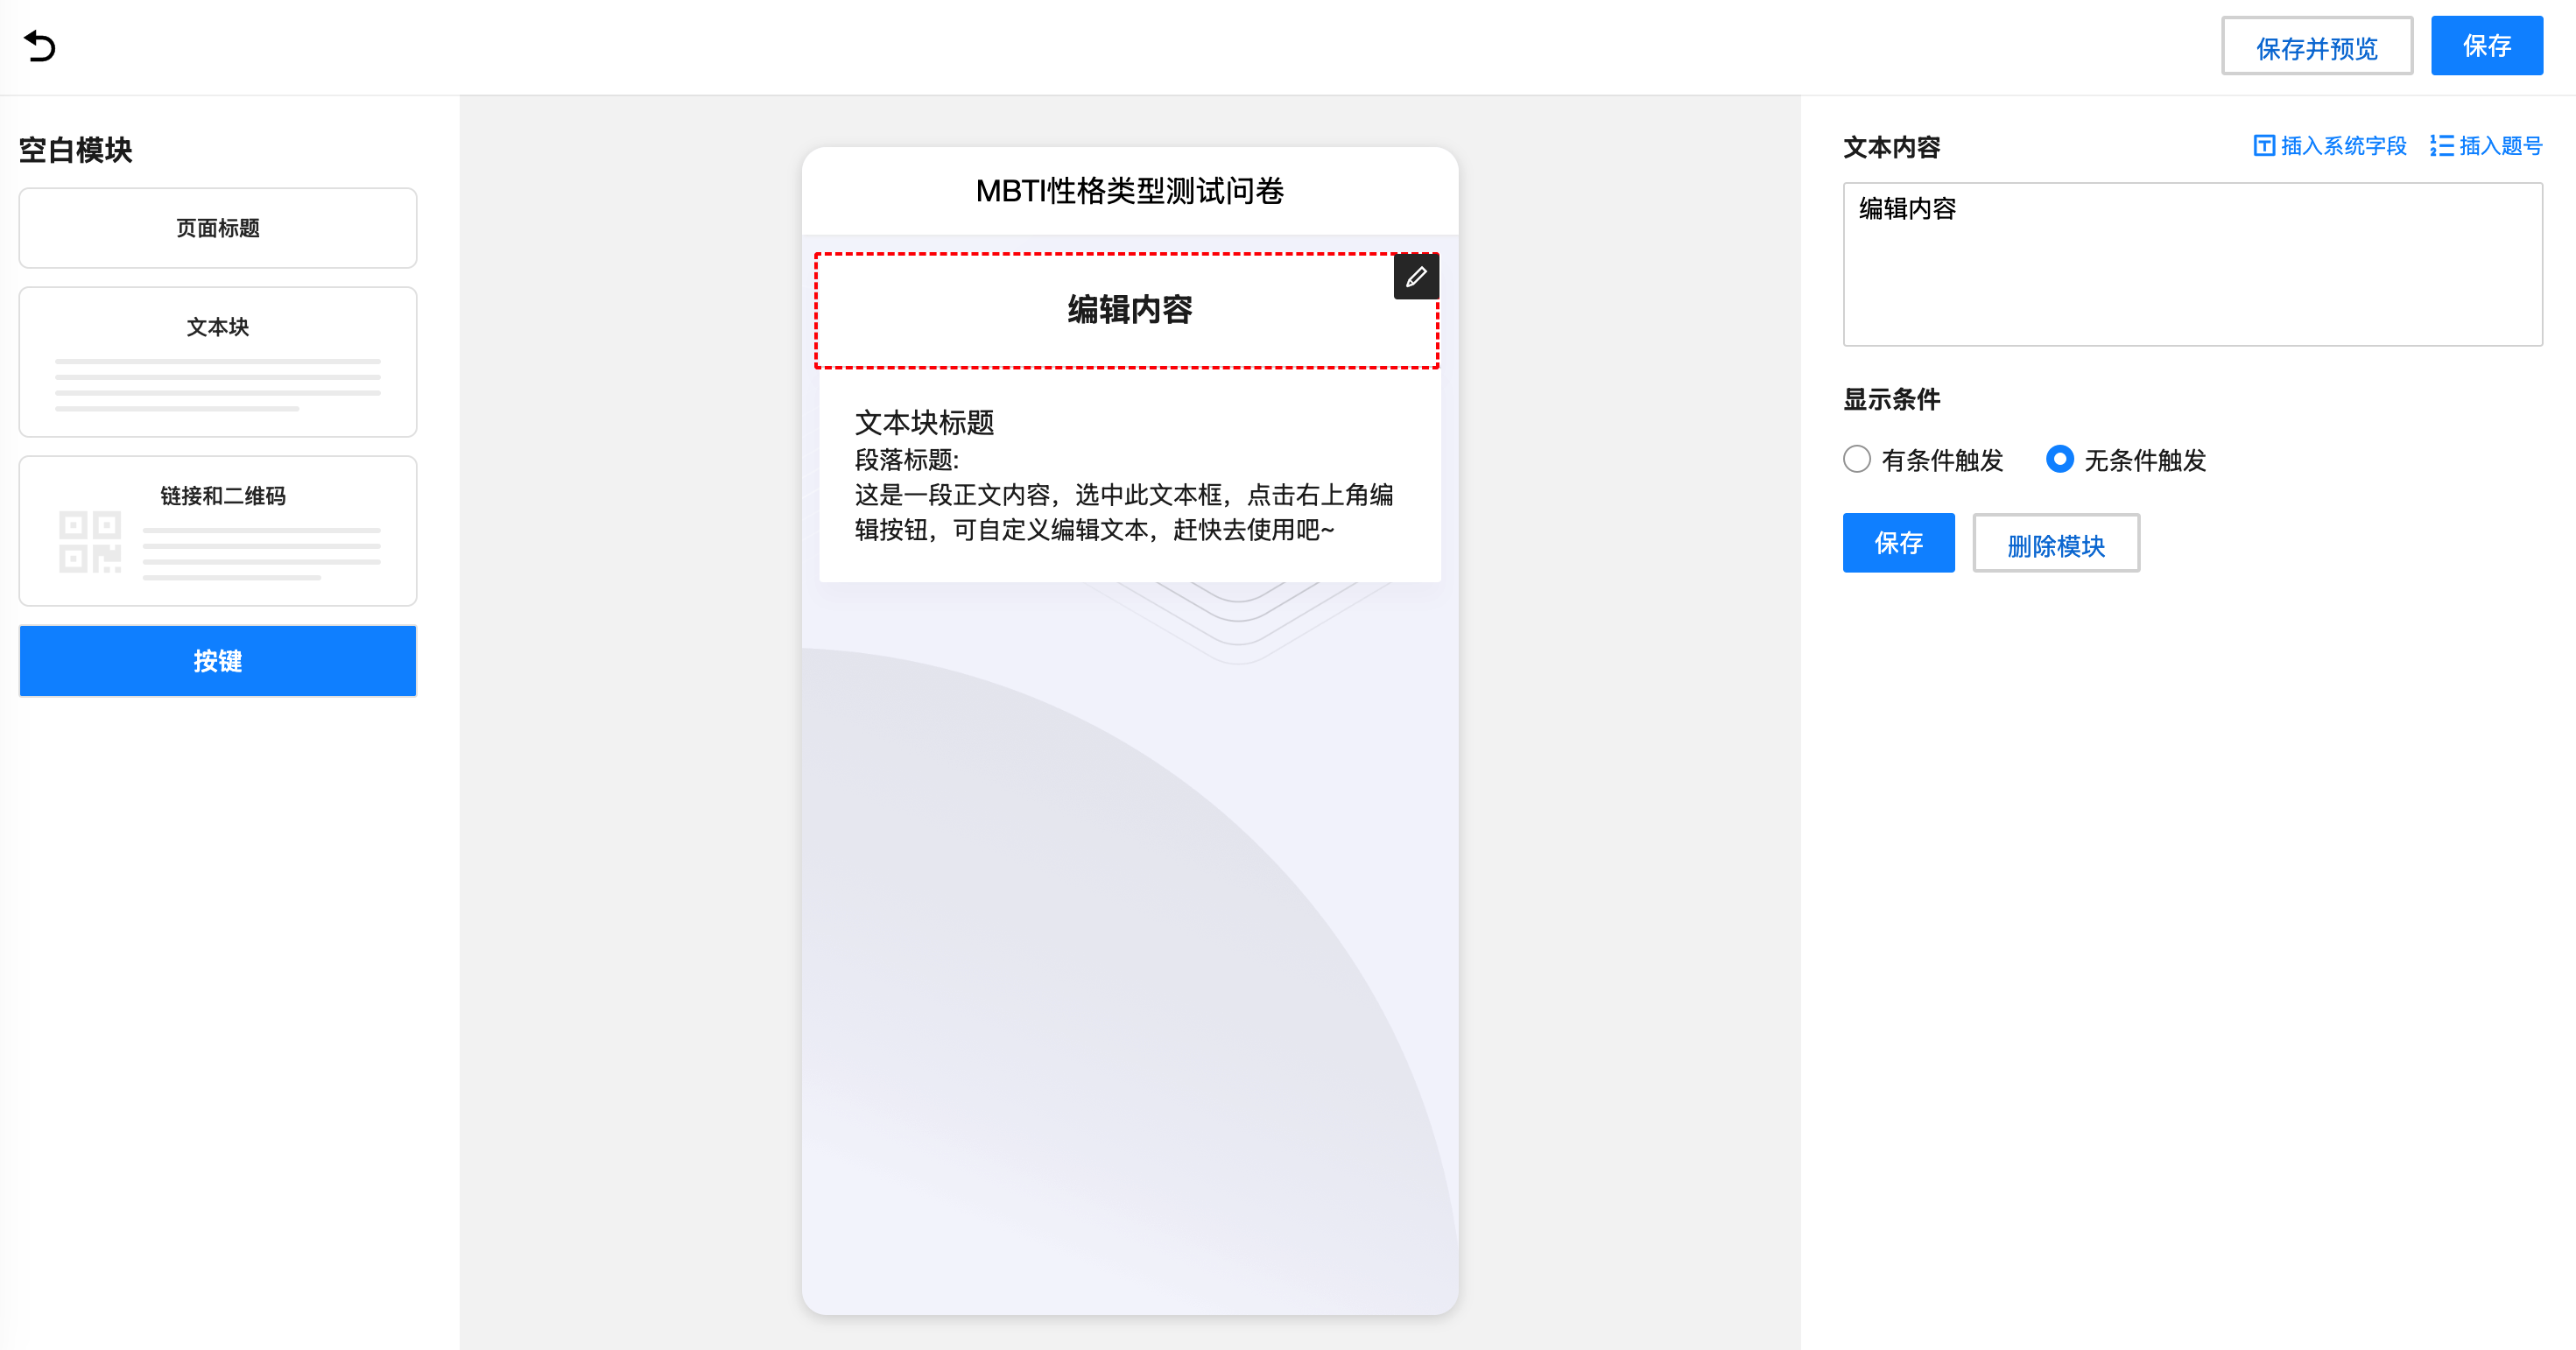The image size is (2576, 1350).
Task: Click 保存 button under 显示条件
Action: (x=1898, y=543)
